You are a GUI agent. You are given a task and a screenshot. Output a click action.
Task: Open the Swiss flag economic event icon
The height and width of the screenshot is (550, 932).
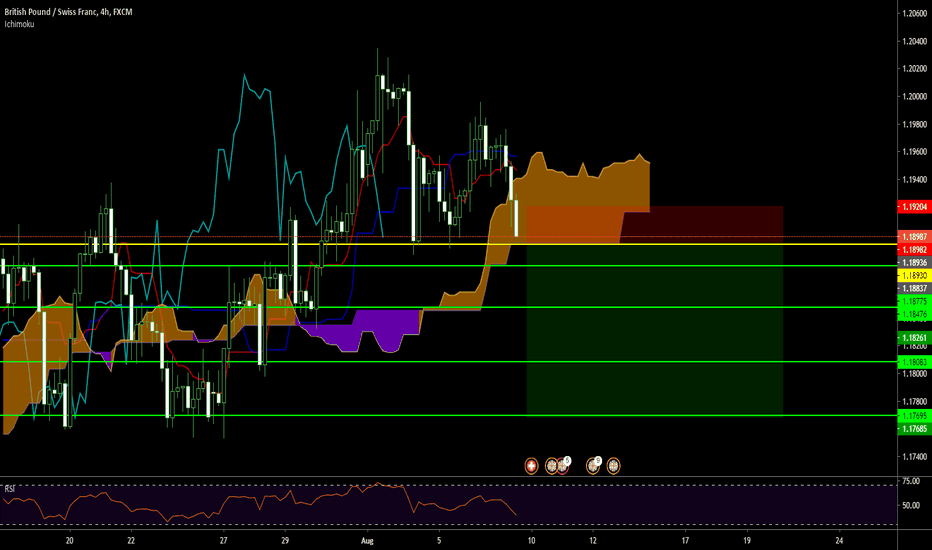pos(531,466)
